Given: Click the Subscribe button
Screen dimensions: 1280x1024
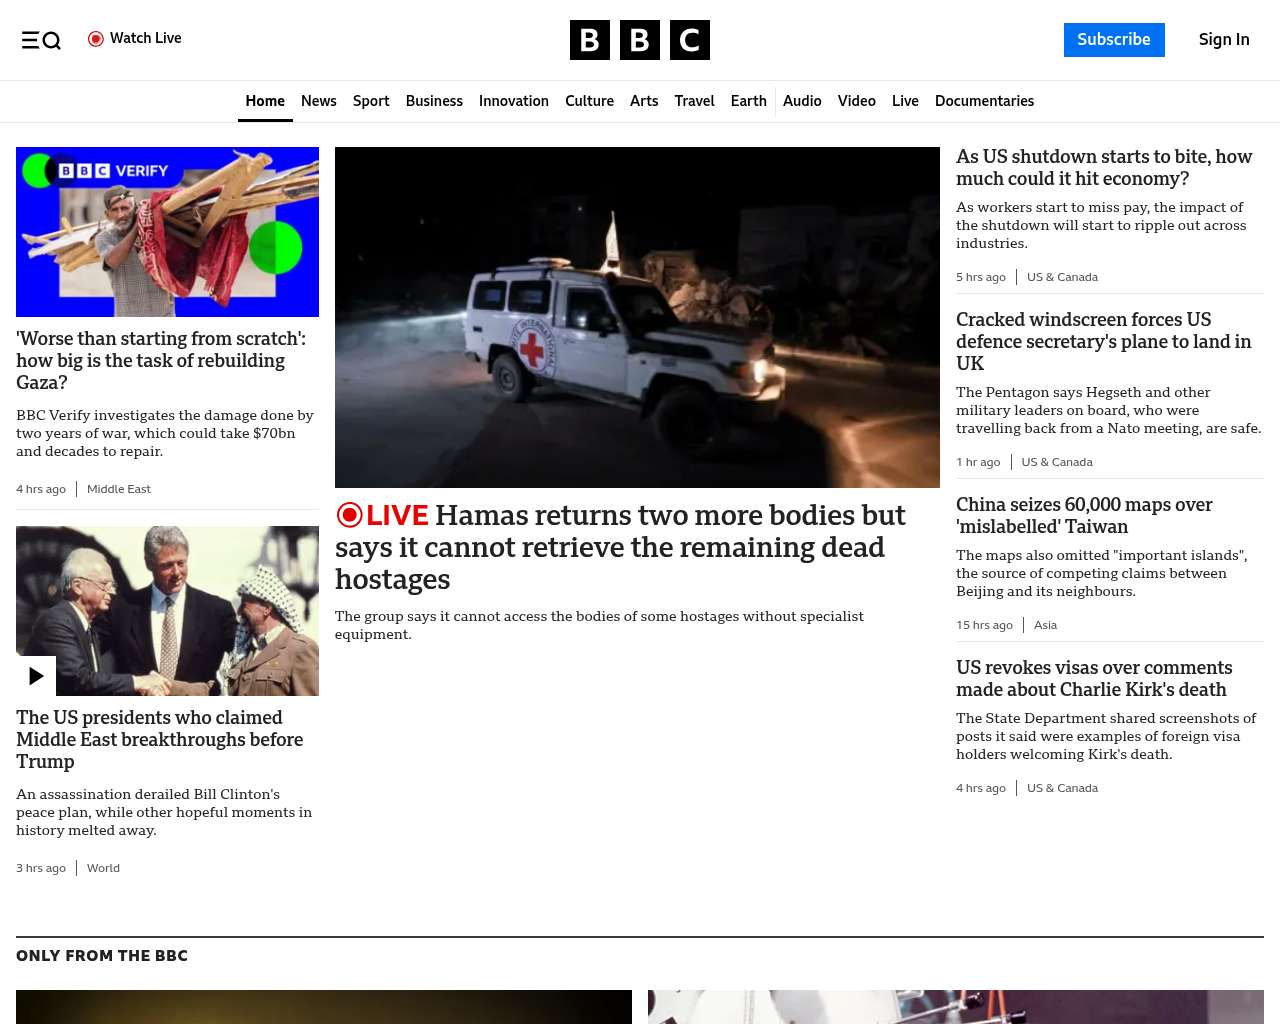Looking at the screenshot, I should 1113,40.
